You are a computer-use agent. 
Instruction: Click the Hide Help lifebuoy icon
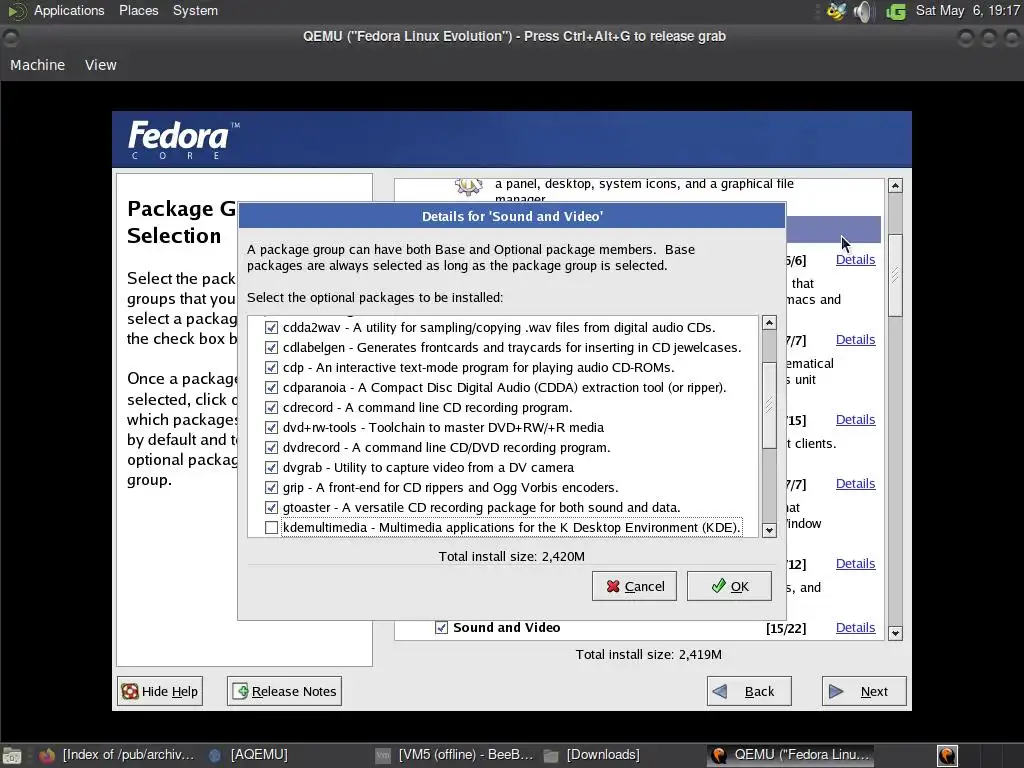point(130,692)
